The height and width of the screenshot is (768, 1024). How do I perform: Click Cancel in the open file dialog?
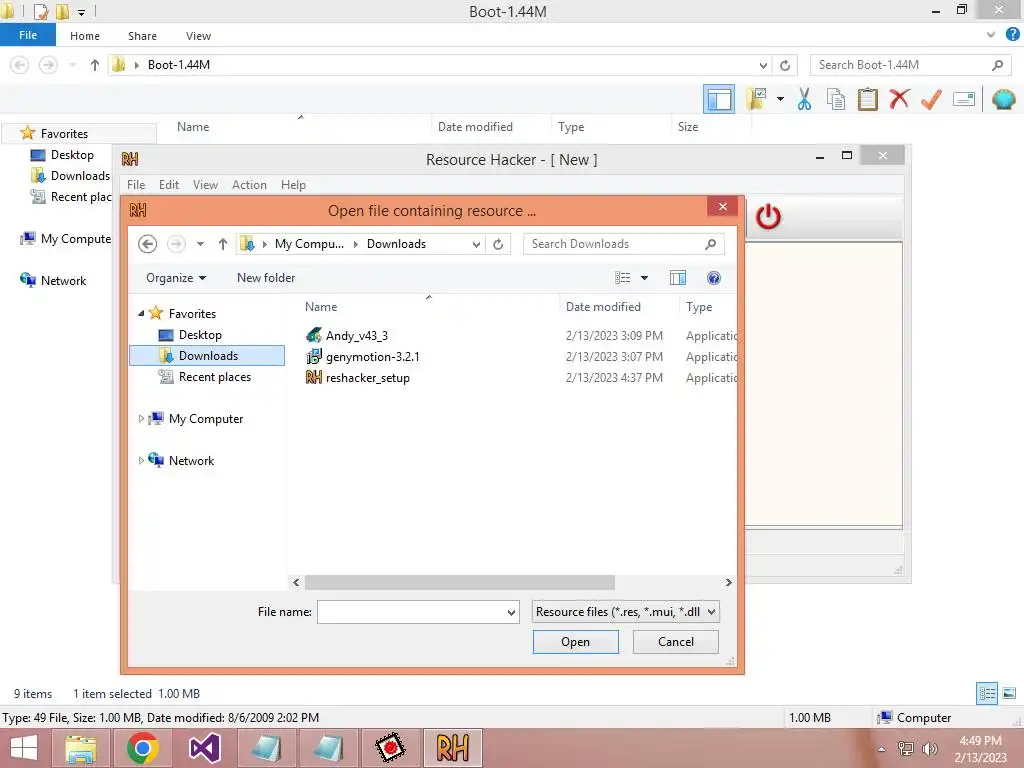pyautogui.click(x=675, y=642)
